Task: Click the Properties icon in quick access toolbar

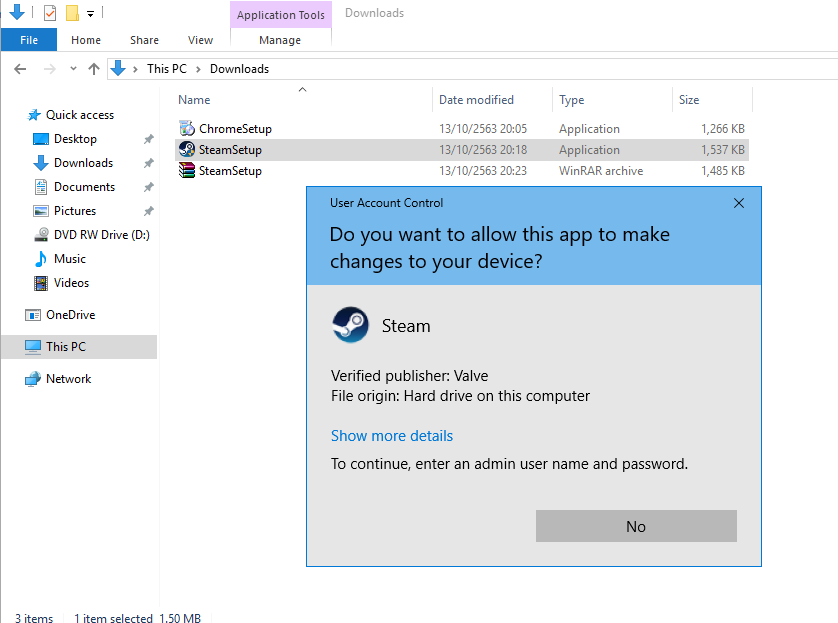Action: (50, 13)
